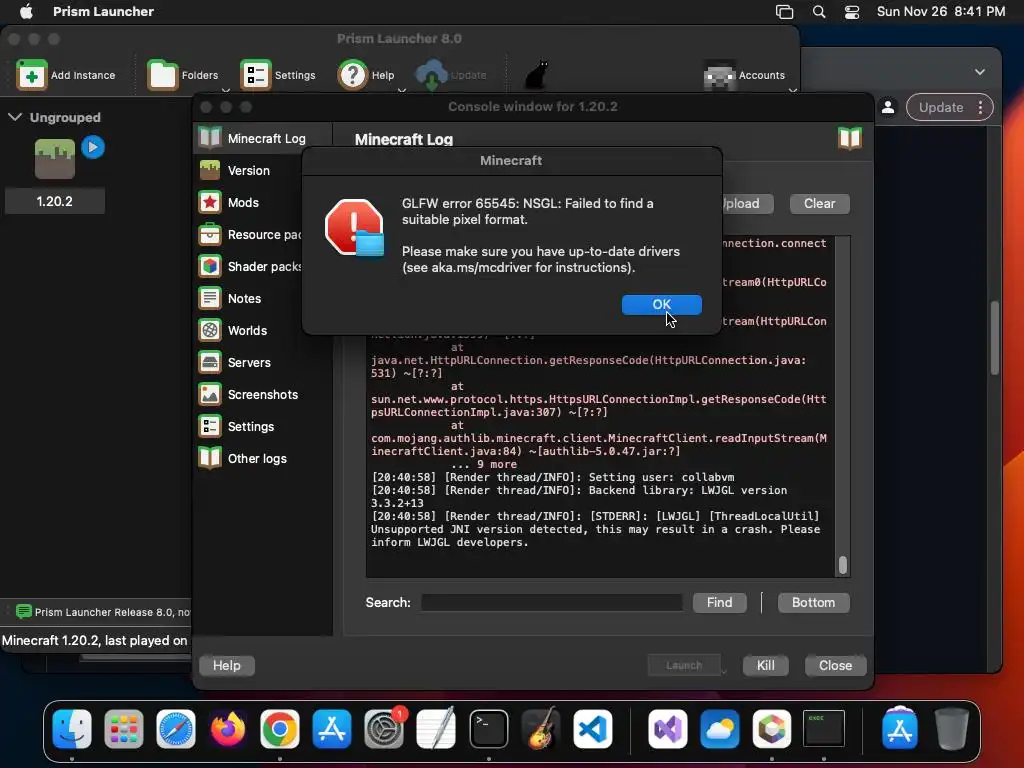This screenshot has width=1024, height=768.
Task: Expand the Folders dropdown arrow
Action: pos(226,89)
